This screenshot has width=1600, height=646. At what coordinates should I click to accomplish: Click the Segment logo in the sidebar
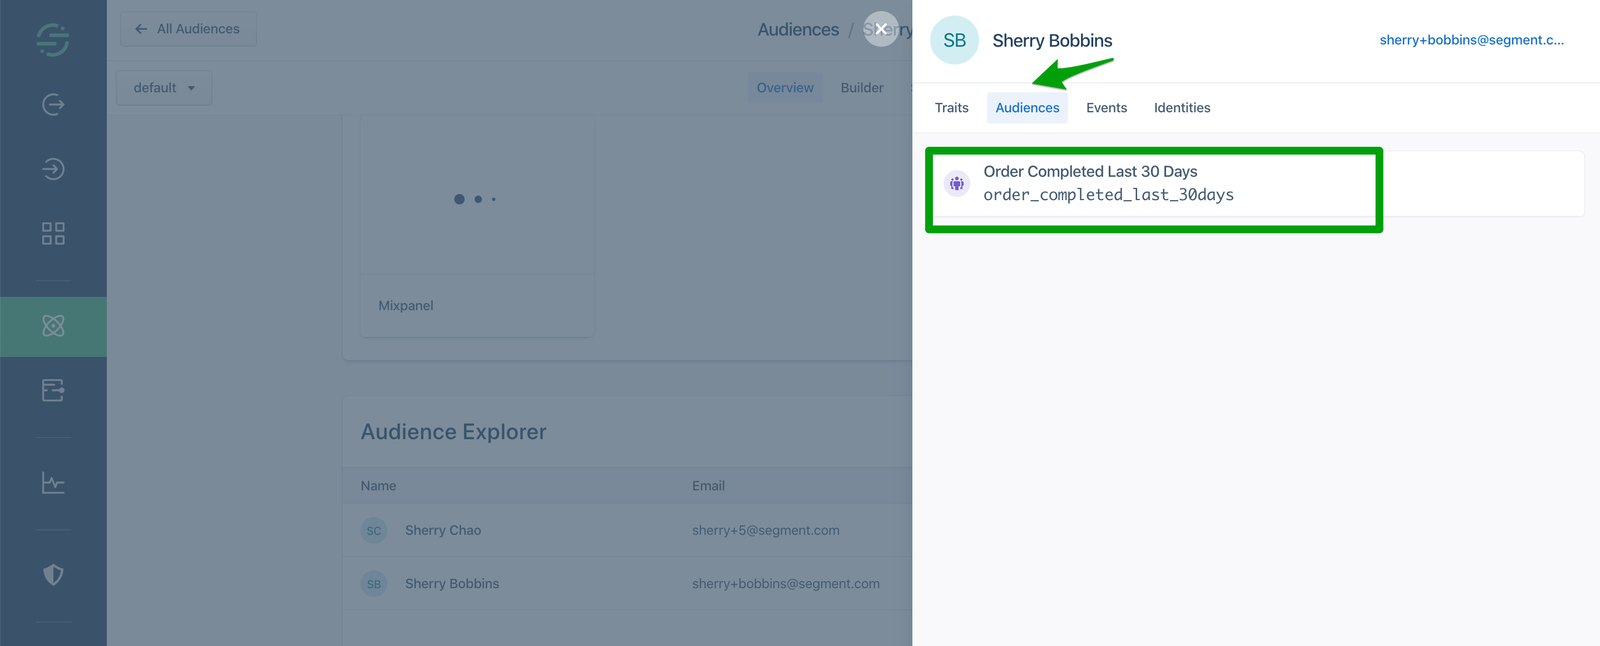click(x=53, y=39)
